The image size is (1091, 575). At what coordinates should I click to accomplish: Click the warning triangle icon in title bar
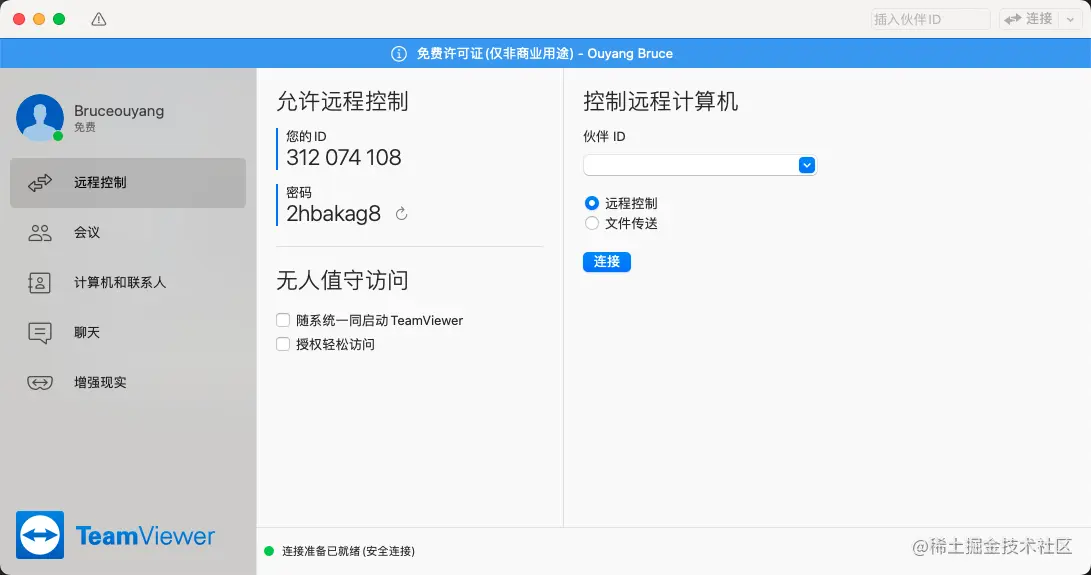99,19
